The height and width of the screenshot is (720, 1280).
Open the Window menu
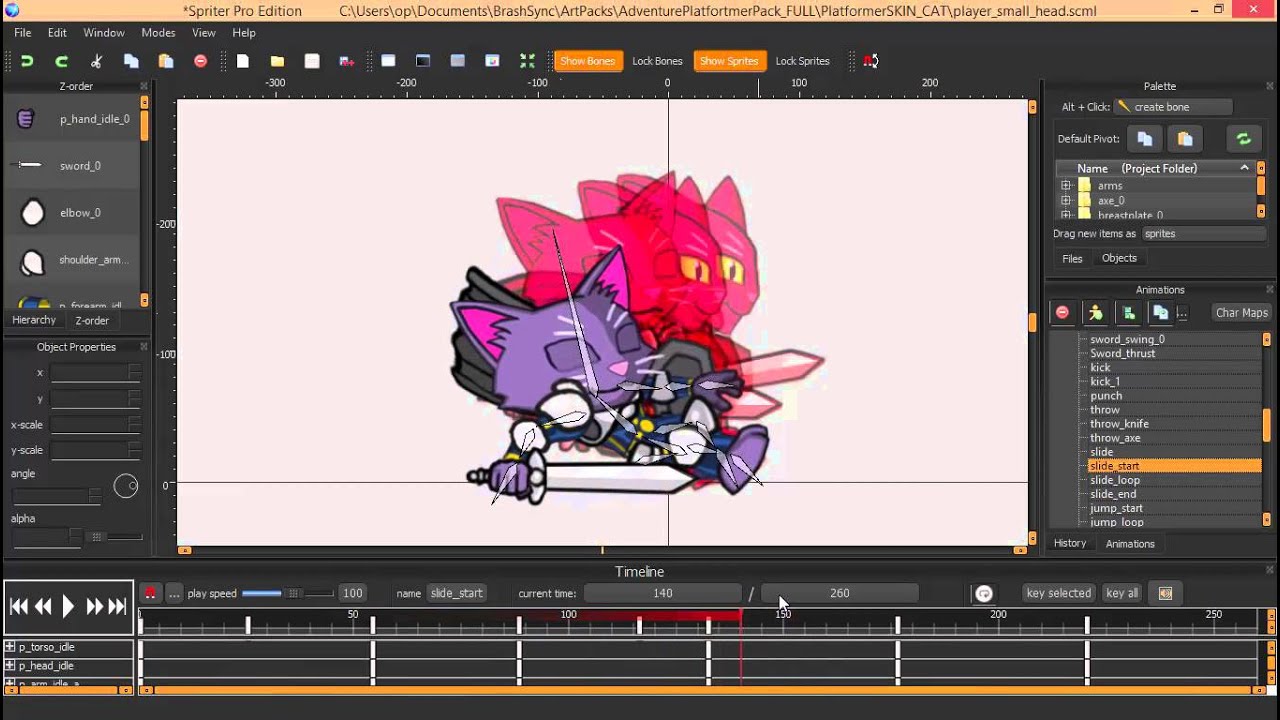(x=104, y=33)
